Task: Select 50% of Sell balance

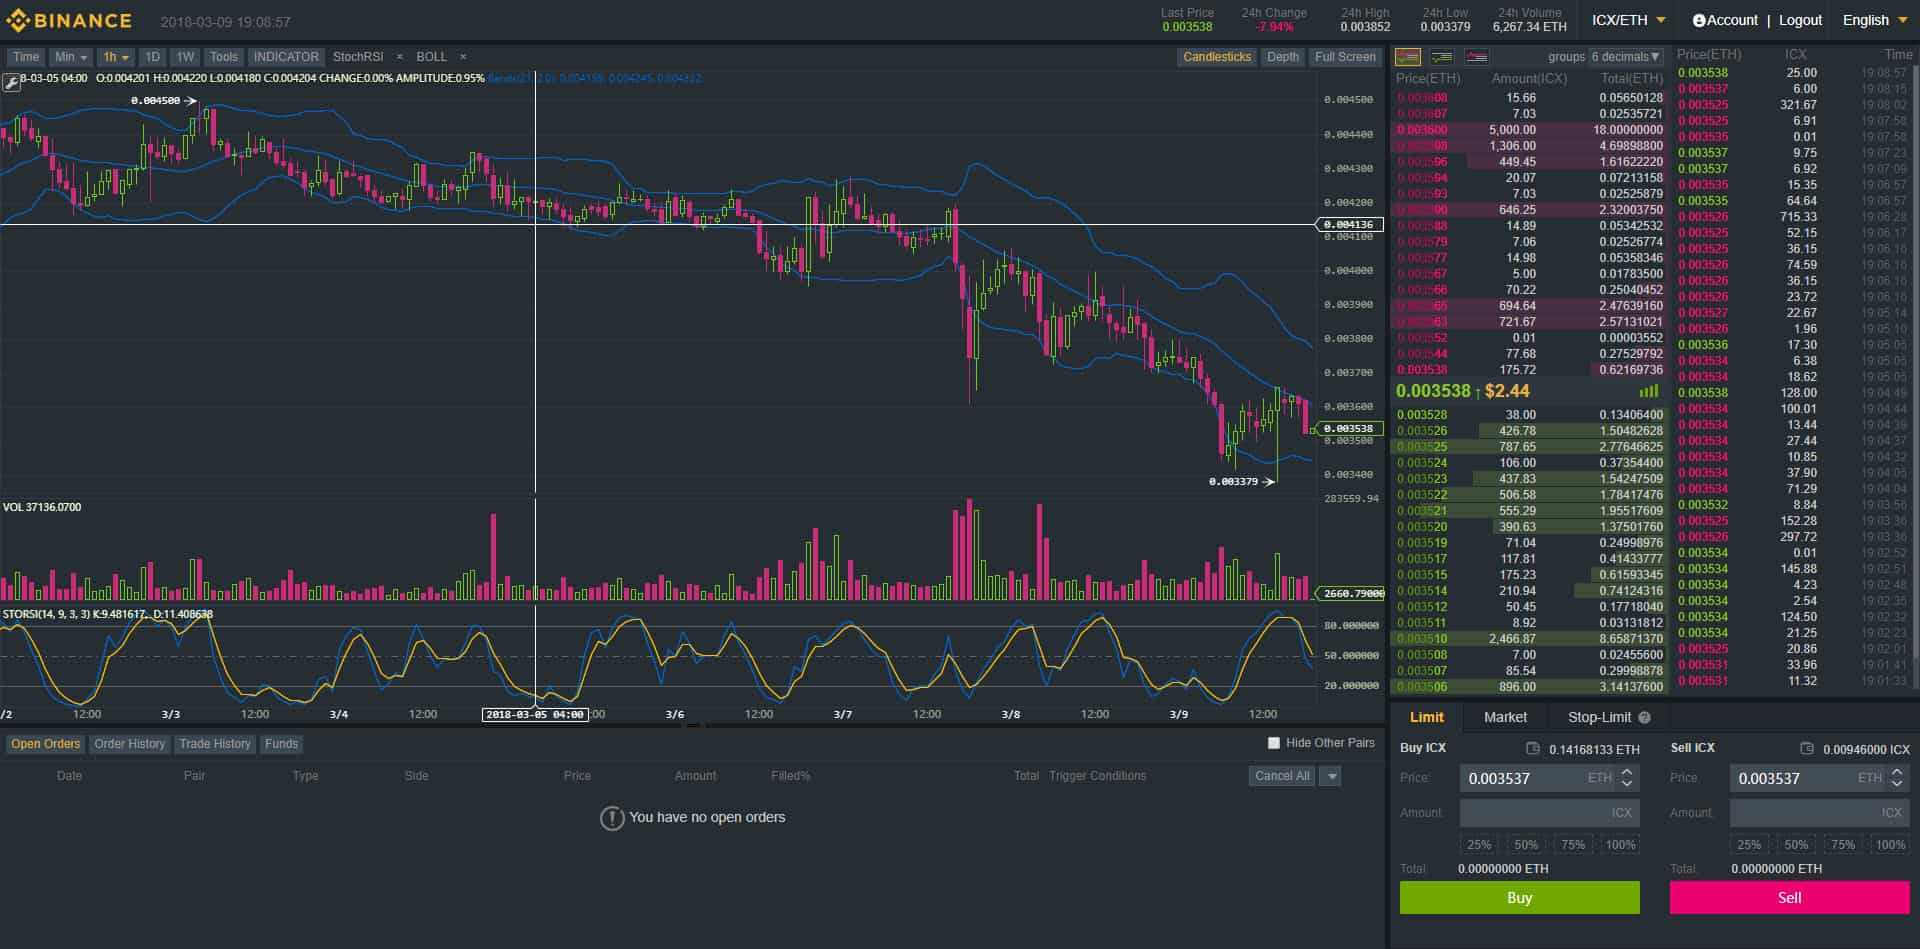Action: tap(1796, 845)
